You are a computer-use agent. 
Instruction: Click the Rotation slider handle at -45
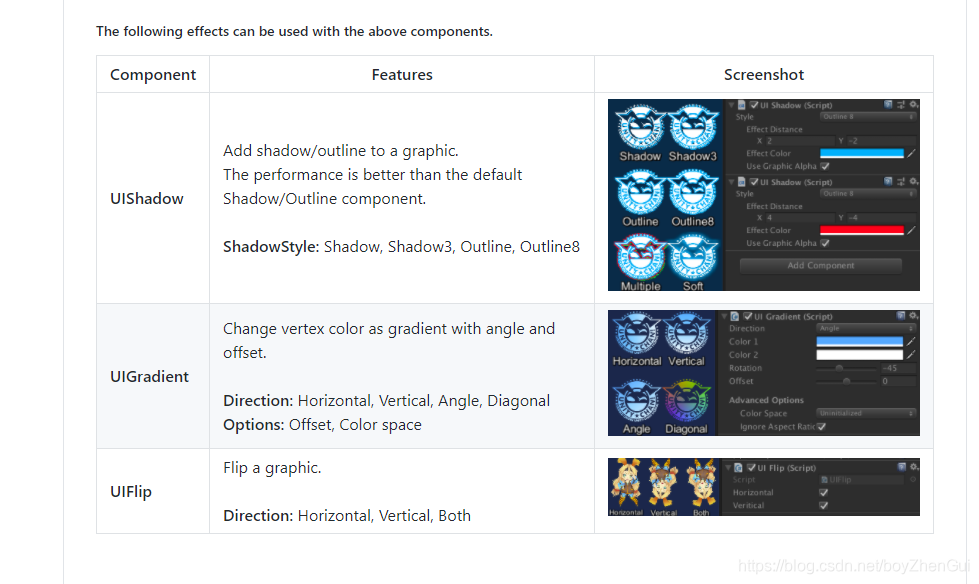839,368
